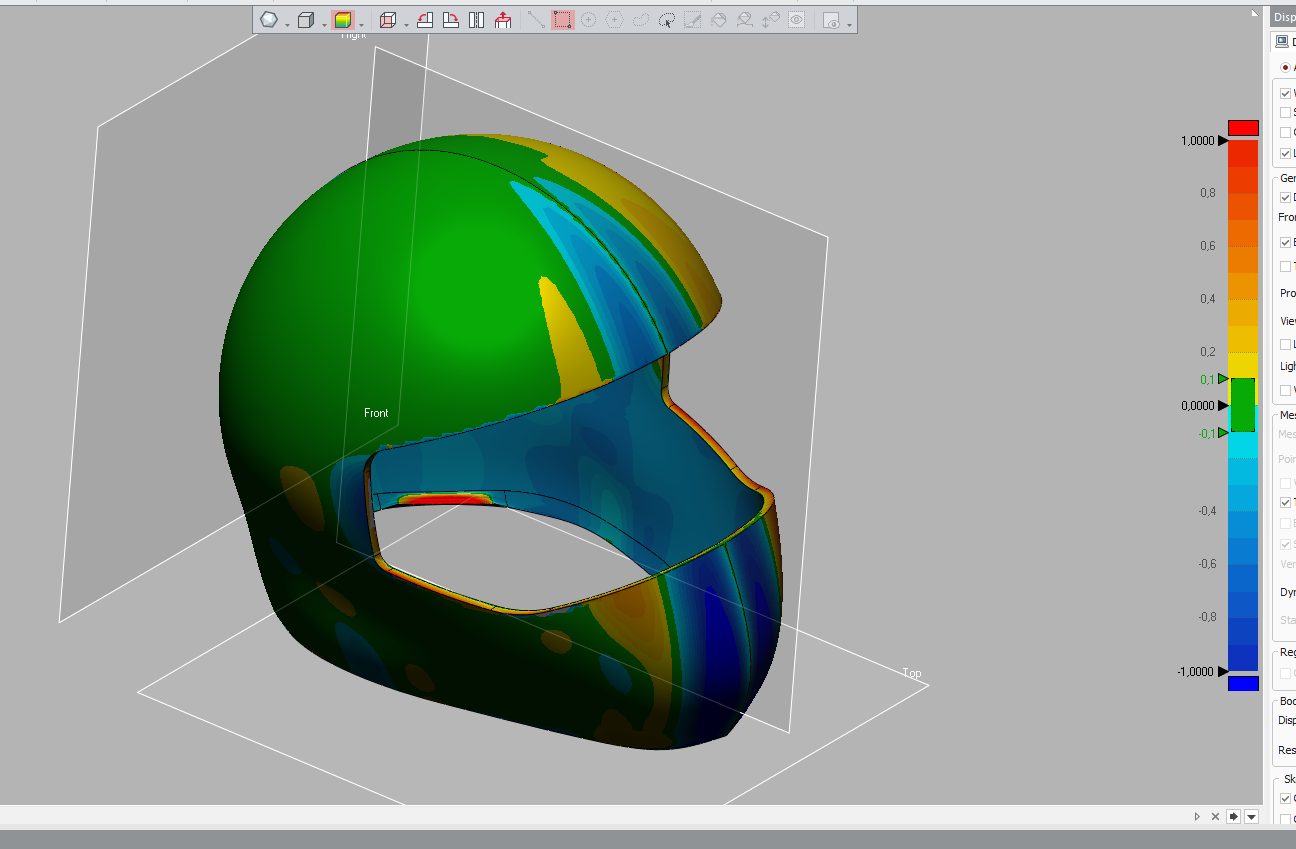
Task: Toggle the deviation color map icon
Action: pyautogui.click(x=343, y=20)
